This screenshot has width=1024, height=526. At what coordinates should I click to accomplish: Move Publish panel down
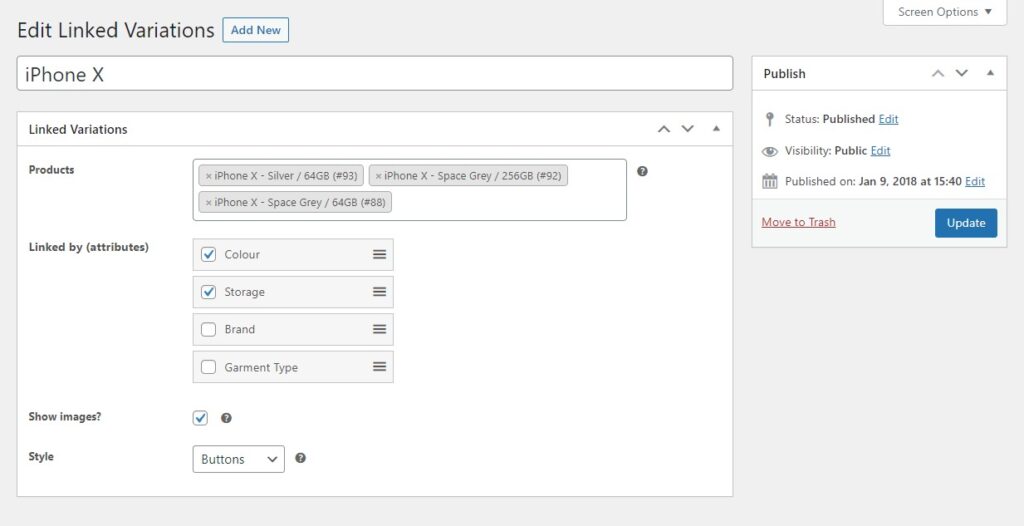pyautogui.click(x=962, y=73)
